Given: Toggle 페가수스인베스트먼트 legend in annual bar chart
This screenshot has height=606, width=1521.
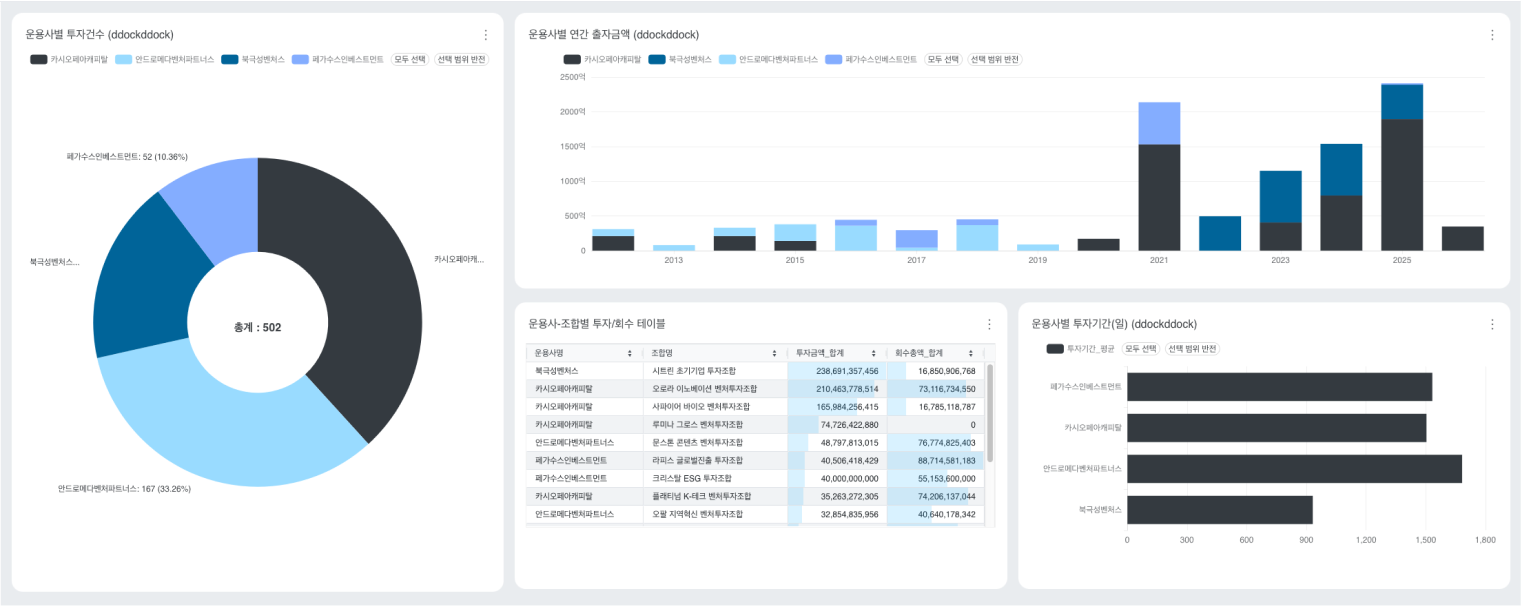Looking at the screenshot, I should click(x=871, y=60).
